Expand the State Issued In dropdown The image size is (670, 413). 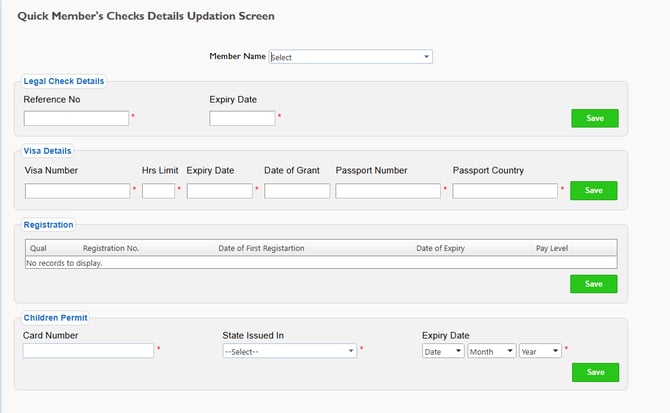click(x=290, y=351)
